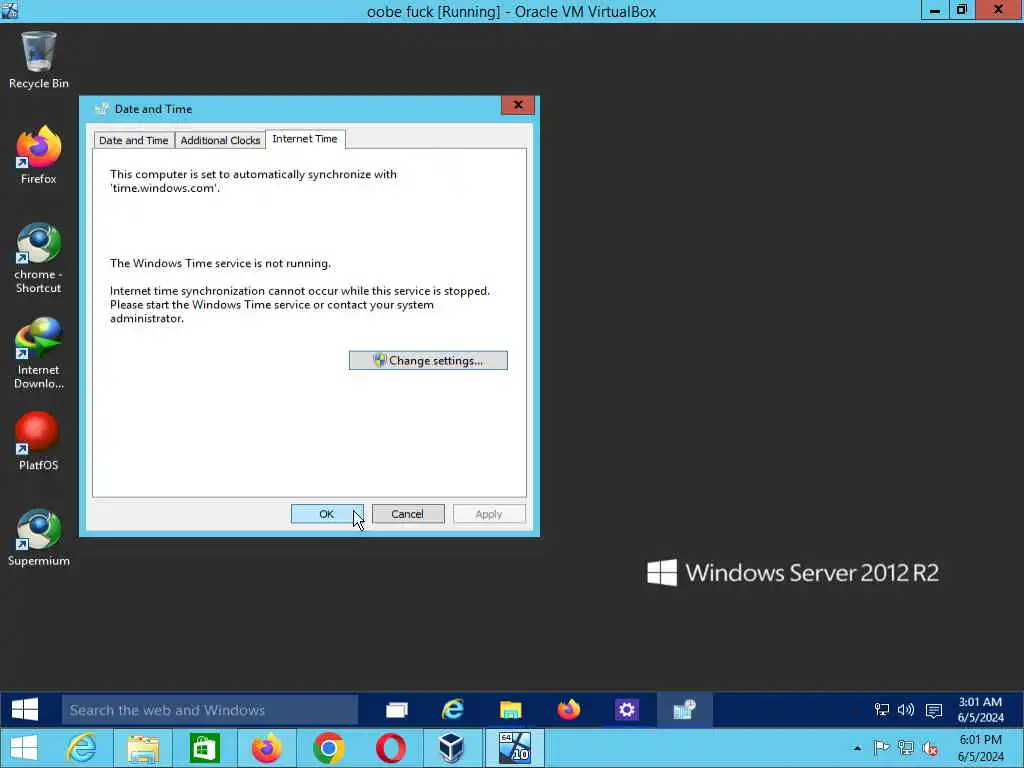Click the guest clock showing 3:01 AM

point(980,710)
